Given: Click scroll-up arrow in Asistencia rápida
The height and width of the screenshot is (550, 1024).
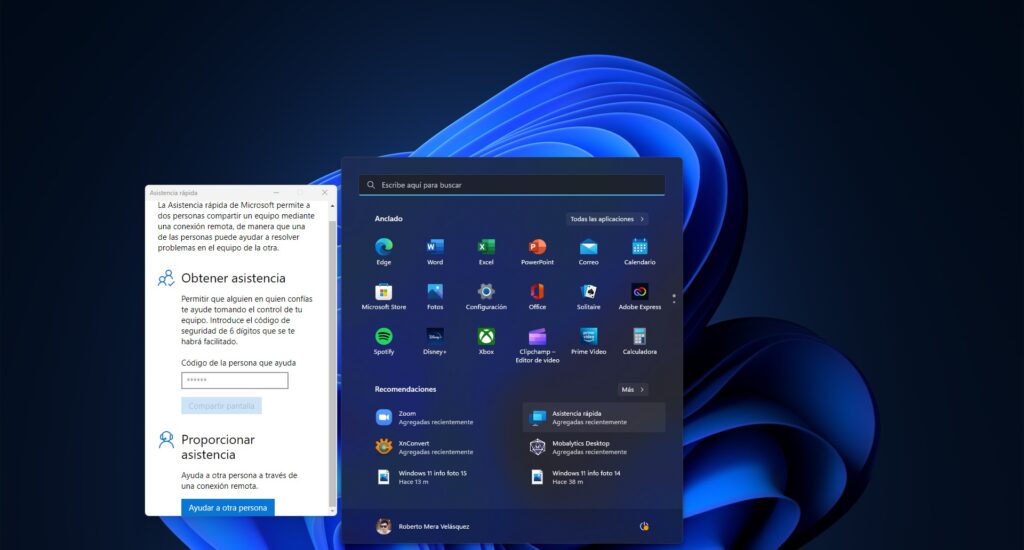Looking at the screenshot, I should click(332, 206).
